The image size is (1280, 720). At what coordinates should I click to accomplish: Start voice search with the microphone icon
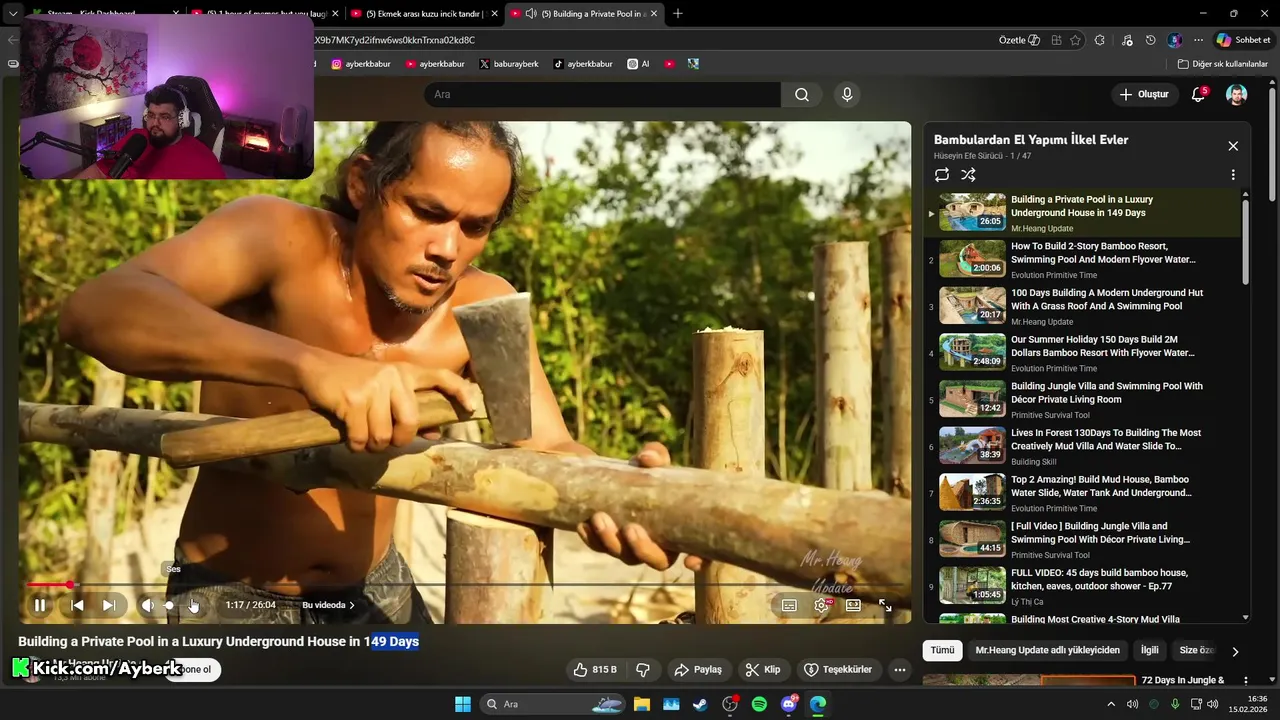click(x=847, y=94)
